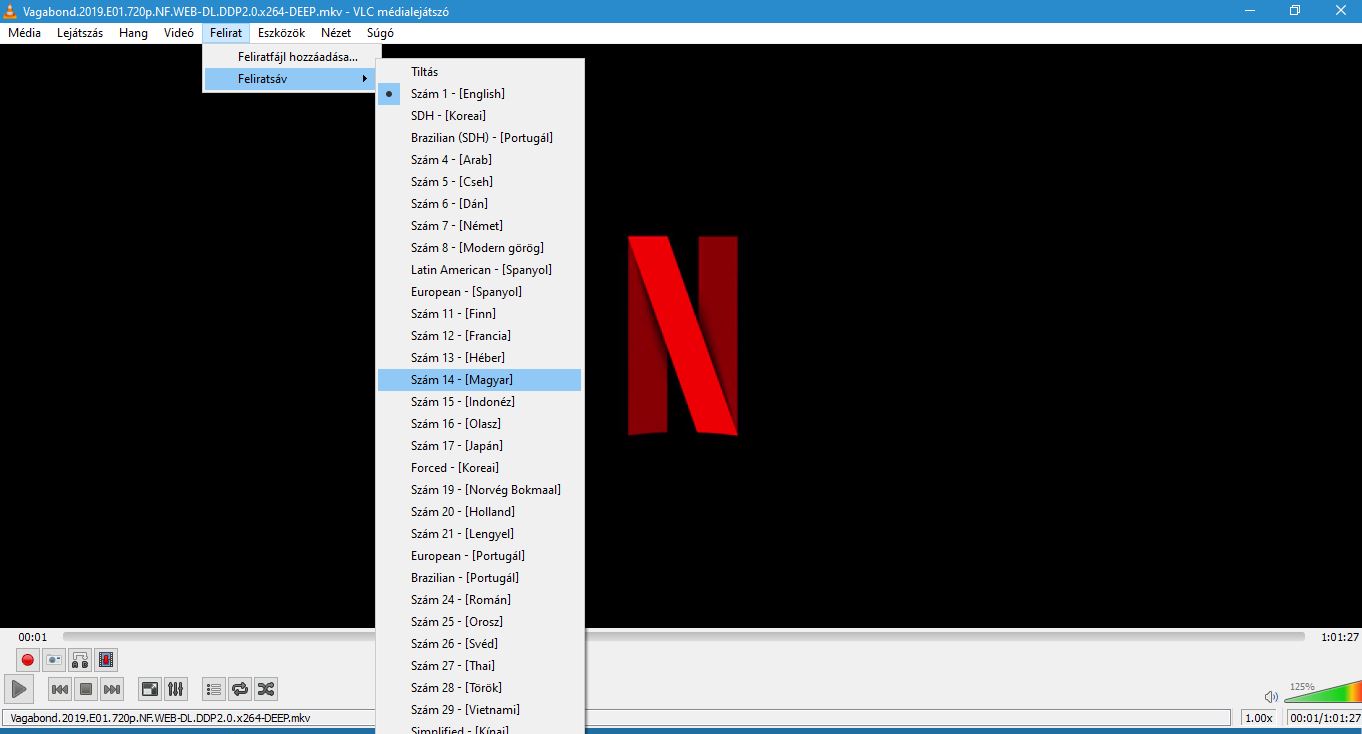This screenshot has height=734, width=1362.
Task: Open the Hang menu
Action: tap(133, 33)
